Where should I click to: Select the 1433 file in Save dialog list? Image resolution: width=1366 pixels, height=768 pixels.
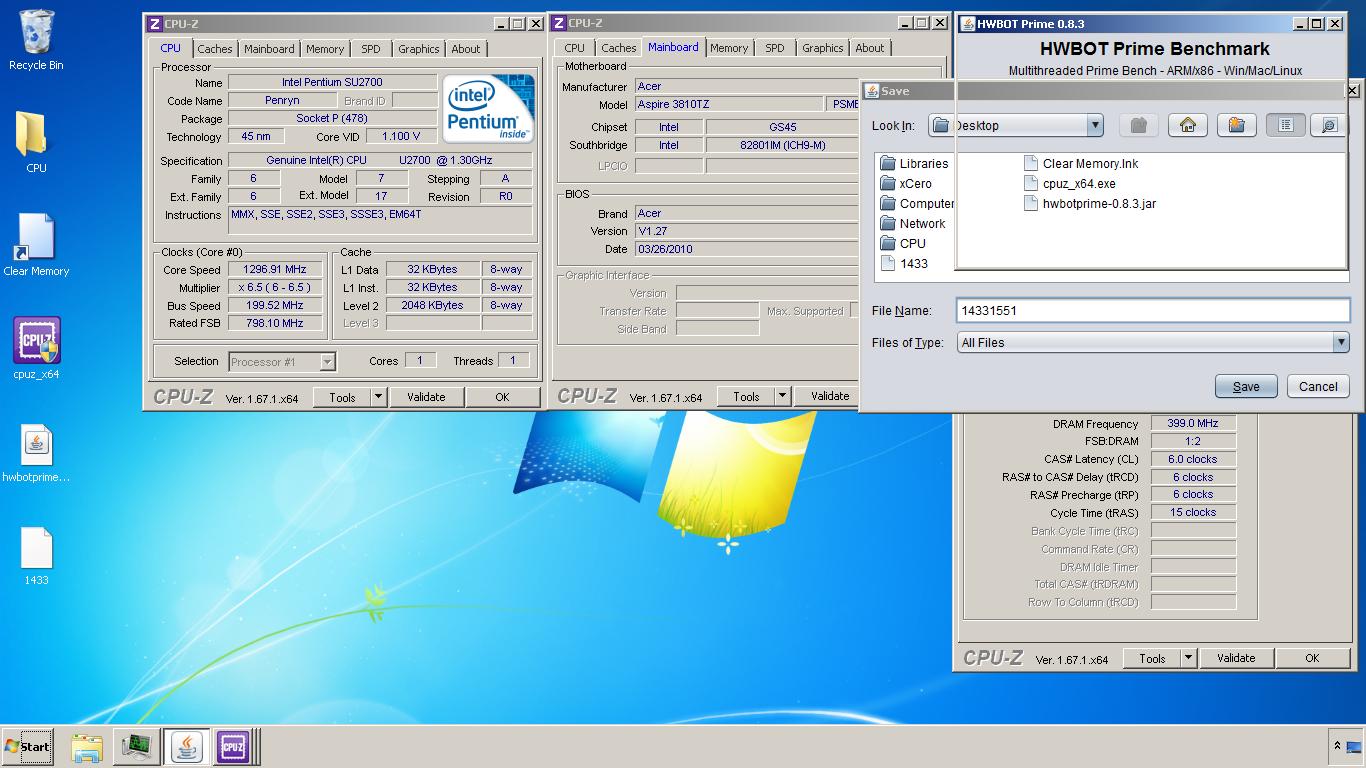[904, 263]
